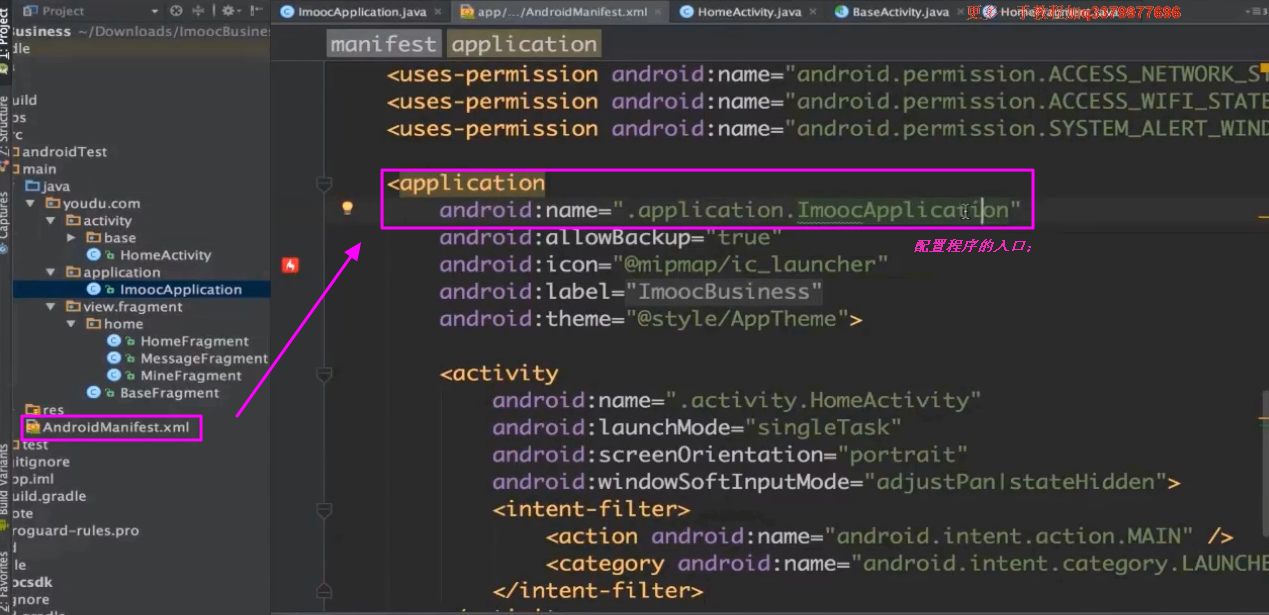The image size is (1269, 615).
Task: Click the application breadcrumb
Action: (x=523, y=44)
